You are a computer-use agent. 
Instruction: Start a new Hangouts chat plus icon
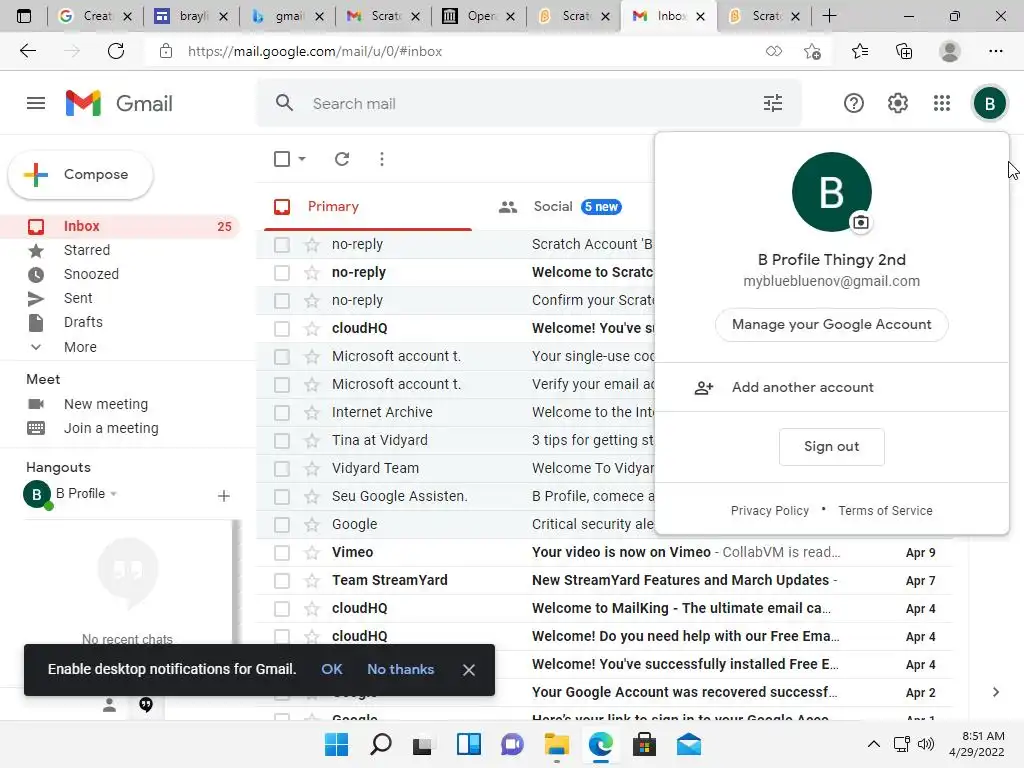223,496
